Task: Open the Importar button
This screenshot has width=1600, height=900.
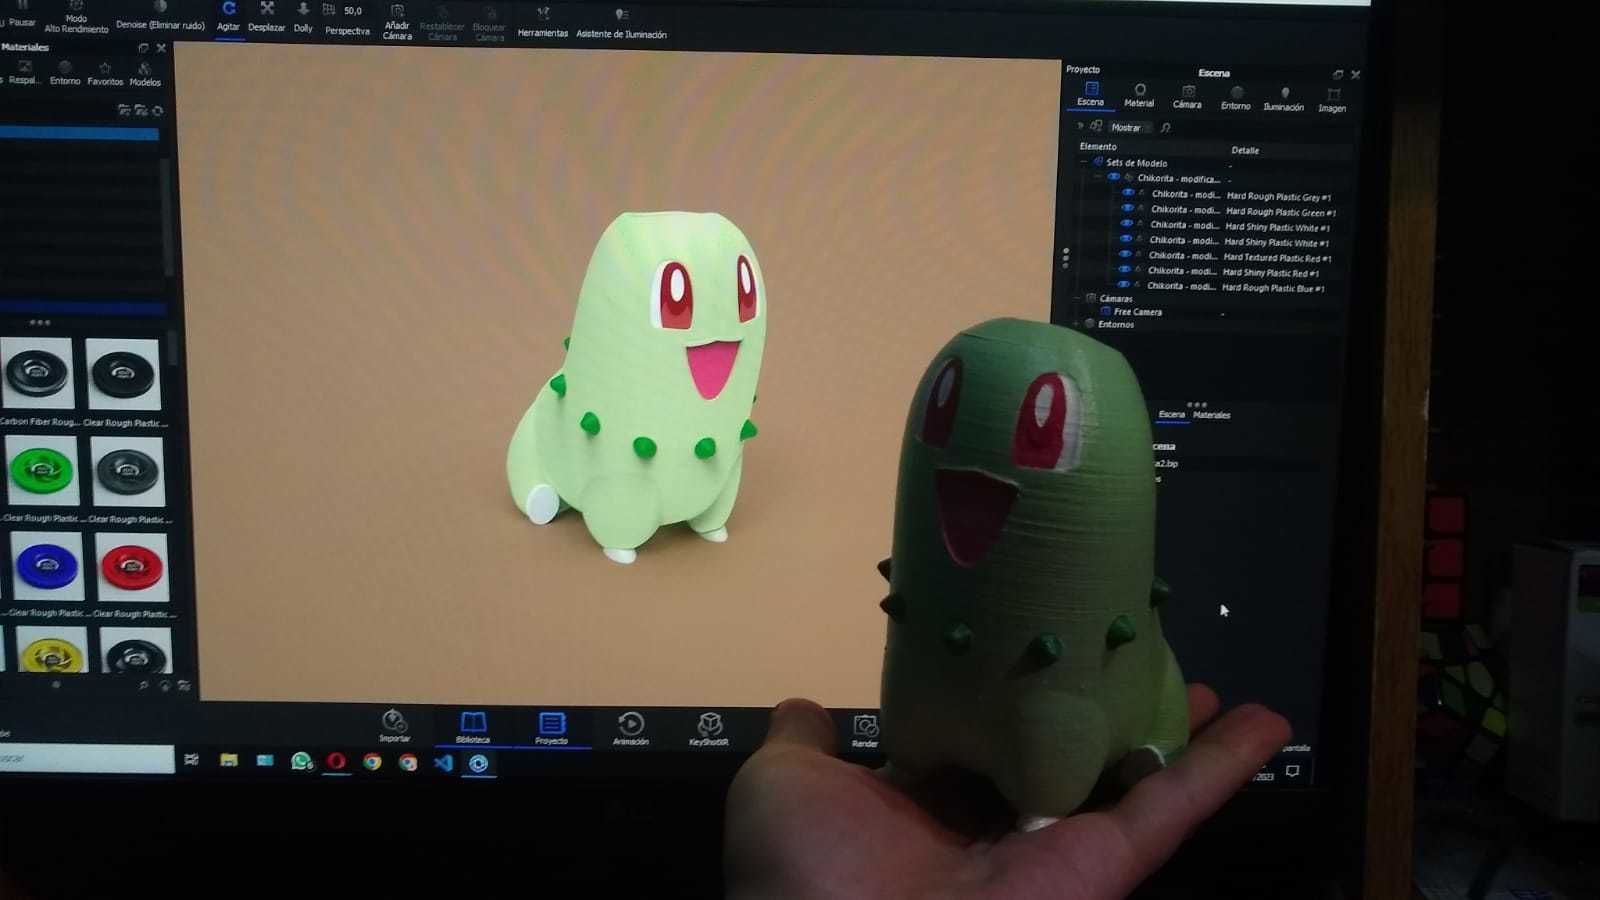Action: click(x=394, y=726)
